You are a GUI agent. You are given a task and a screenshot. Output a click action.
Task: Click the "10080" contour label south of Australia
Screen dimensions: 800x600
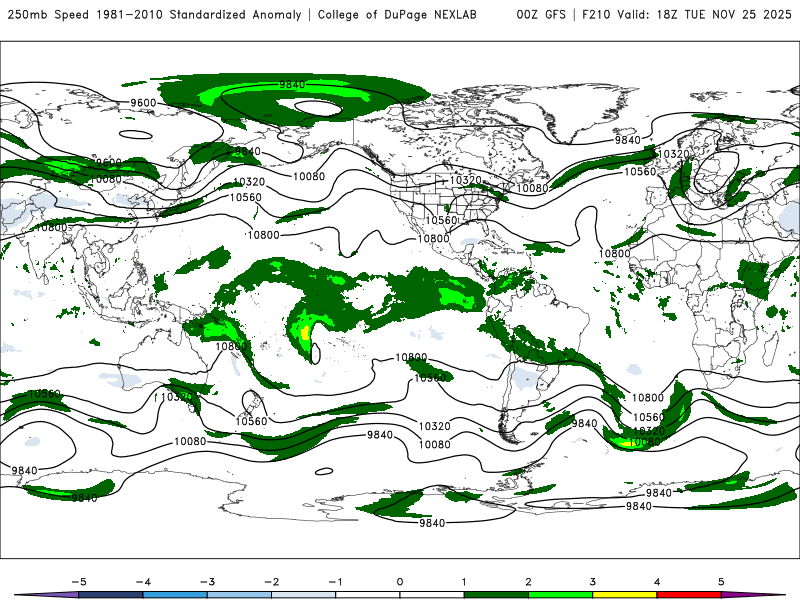(190, 441)
